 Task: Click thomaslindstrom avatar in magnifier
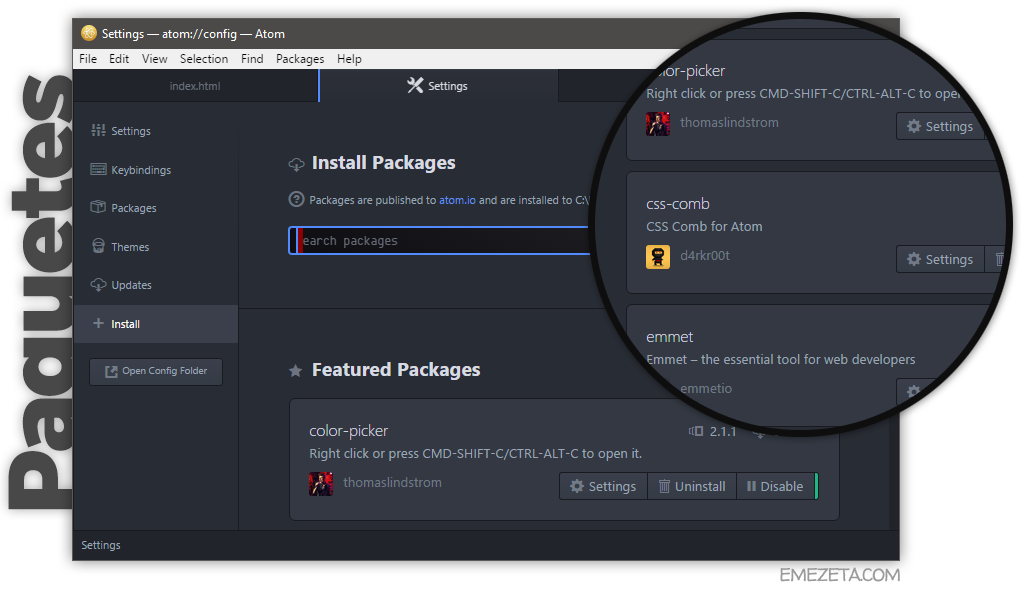coord(658,123)
